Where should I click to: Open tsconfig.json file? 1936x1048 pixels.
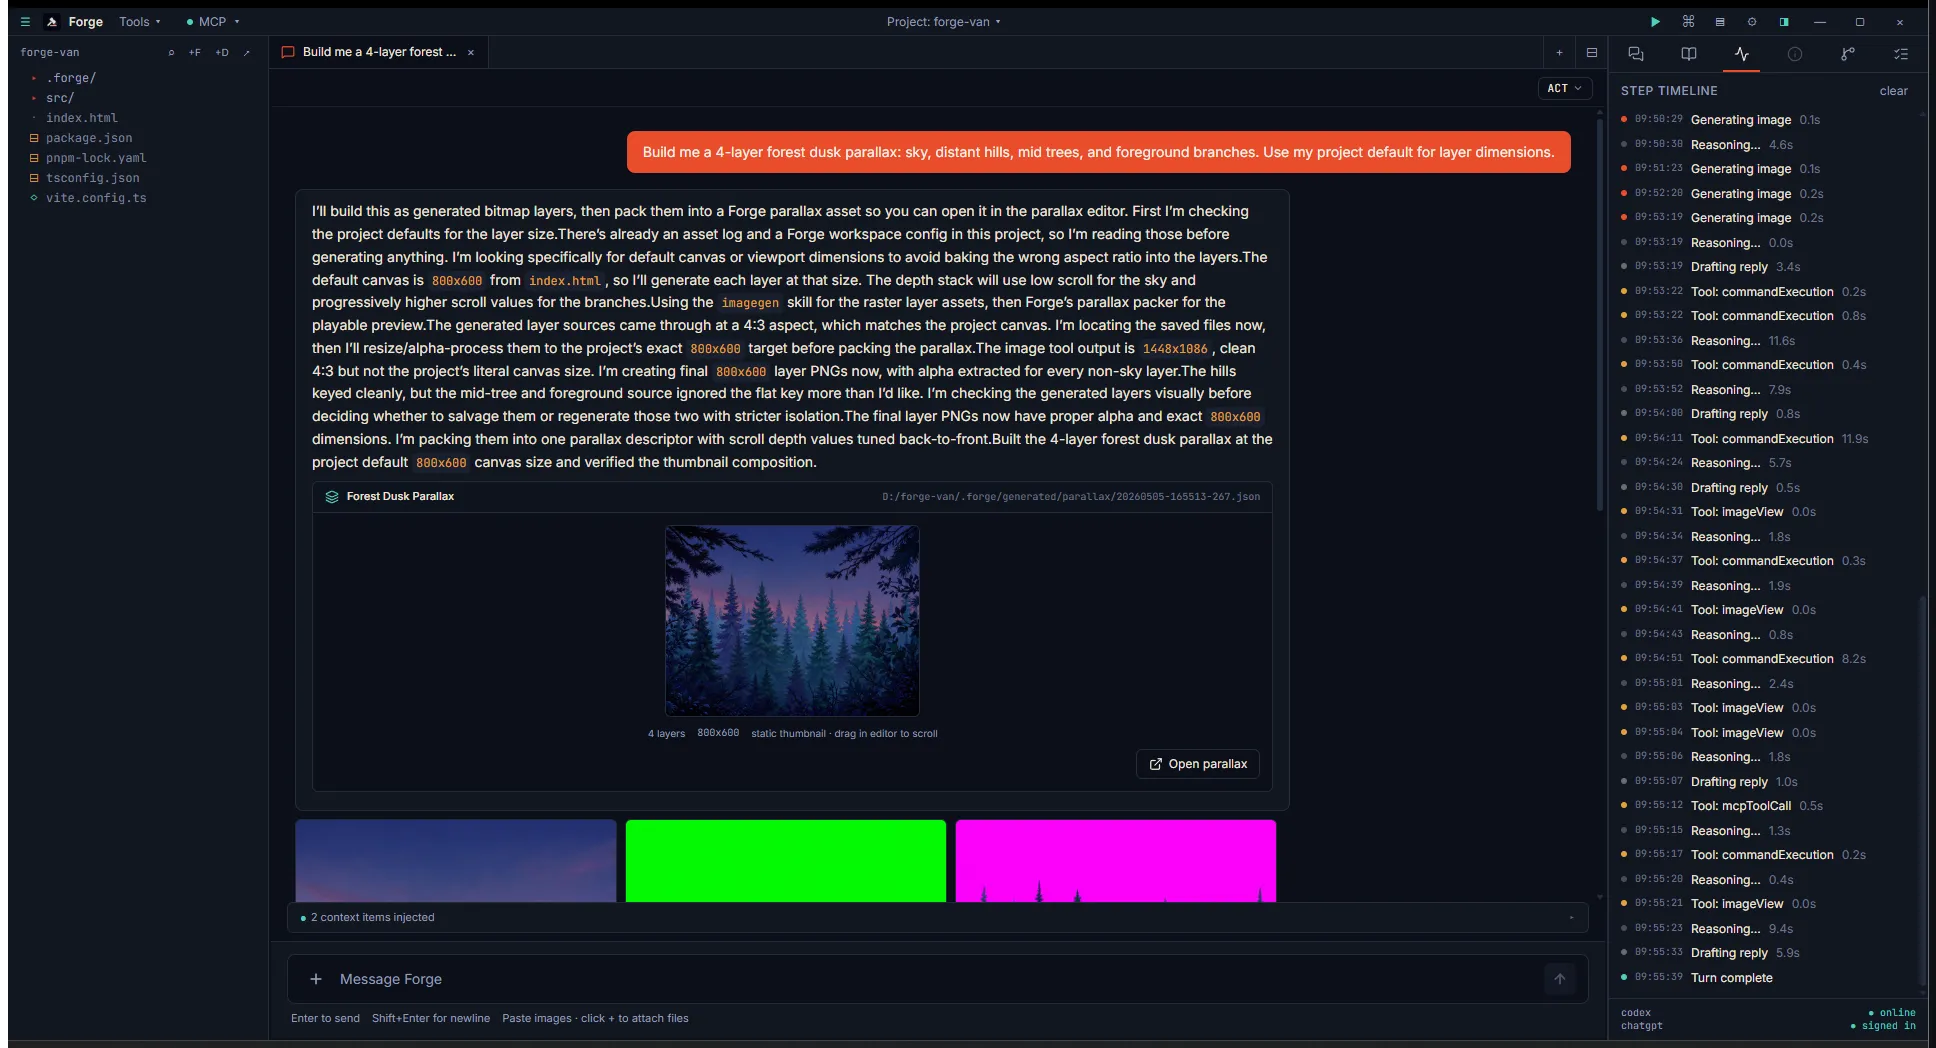tap(92, 178)
